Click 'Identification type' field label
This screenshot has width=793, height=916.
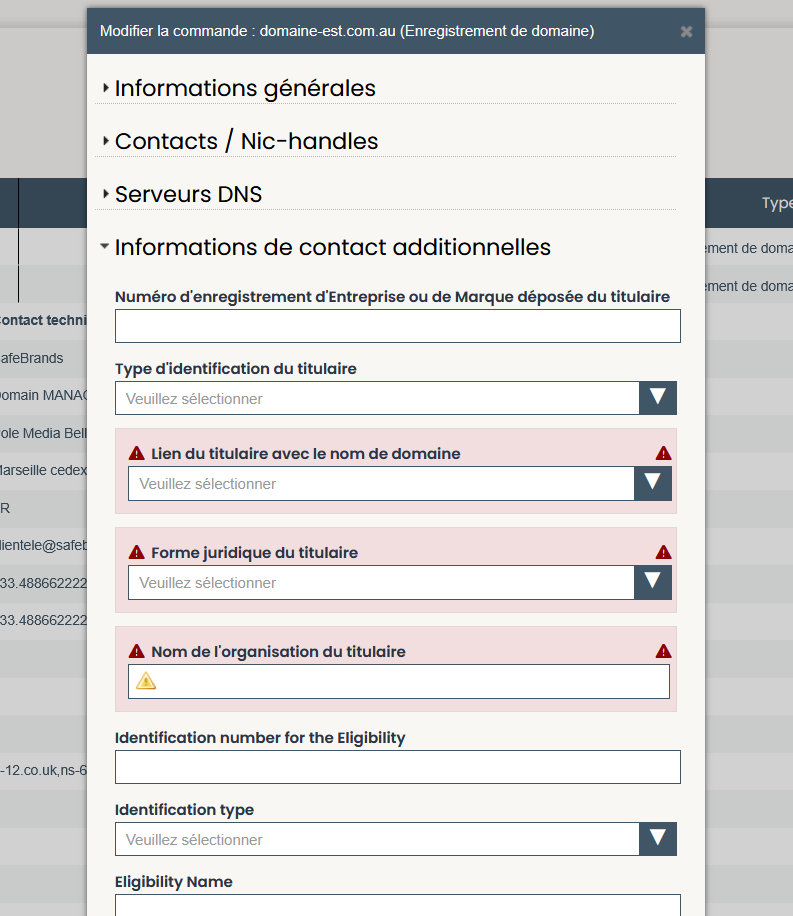[185, 810]
